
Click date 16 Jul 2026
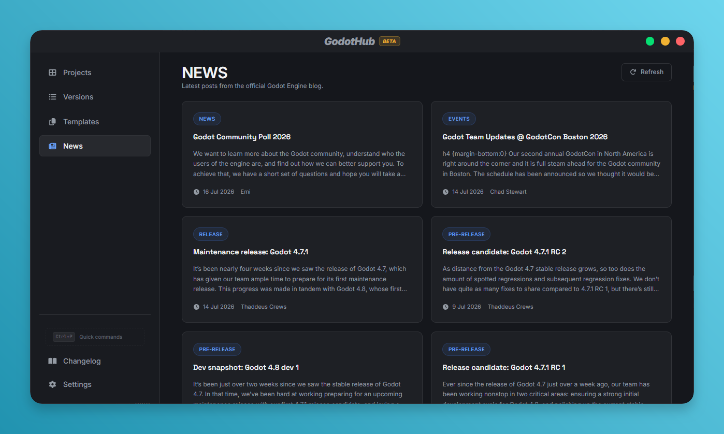coord(218,192)
